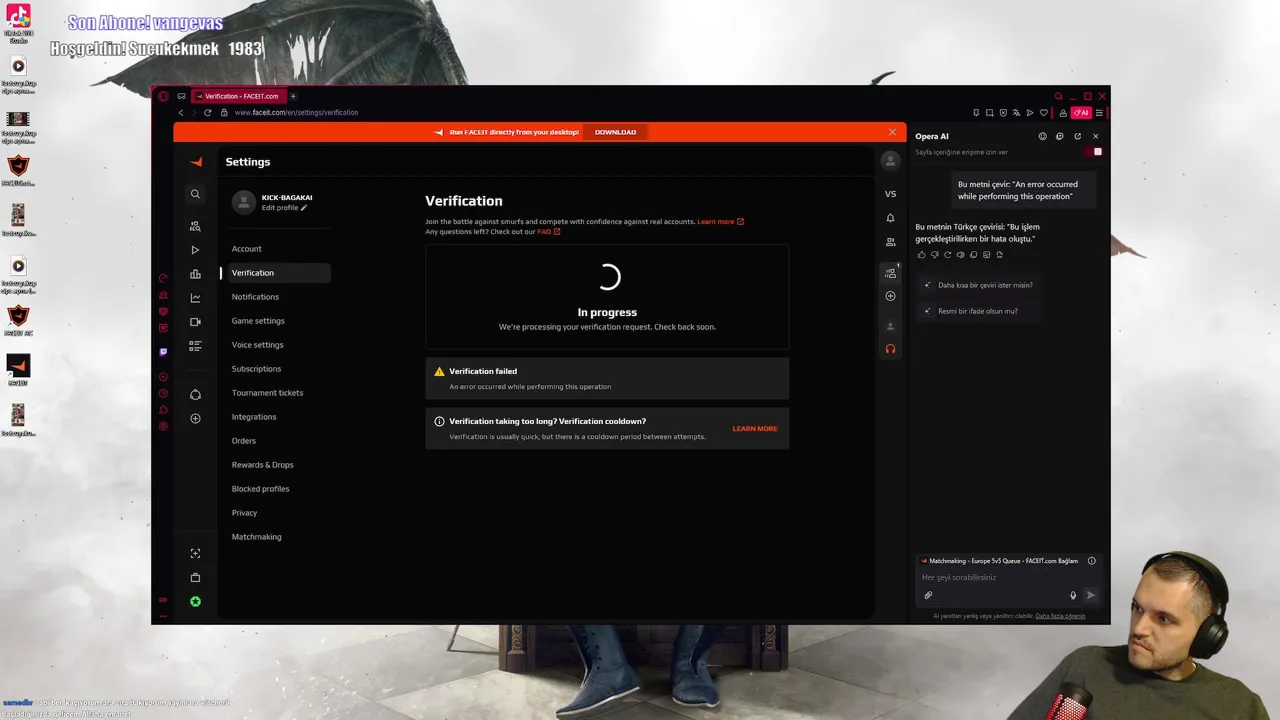Click the play triangle icon in the FACEIT sidebar
The height and width of the screenshot is (720, 1280).
pyautogui.click(x=195, y=250)
